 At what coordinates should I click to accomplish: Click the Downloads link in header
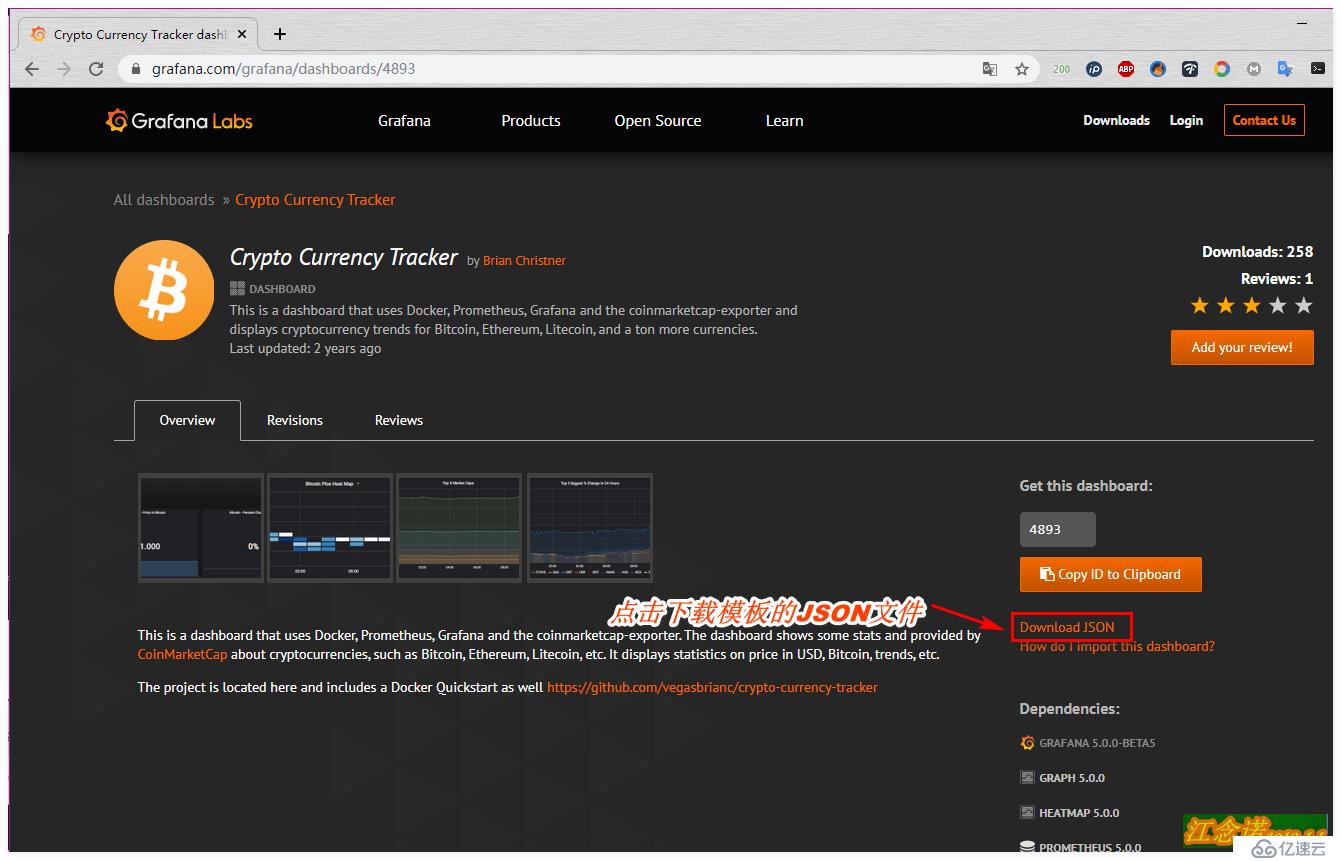[x=1116, y=120]
